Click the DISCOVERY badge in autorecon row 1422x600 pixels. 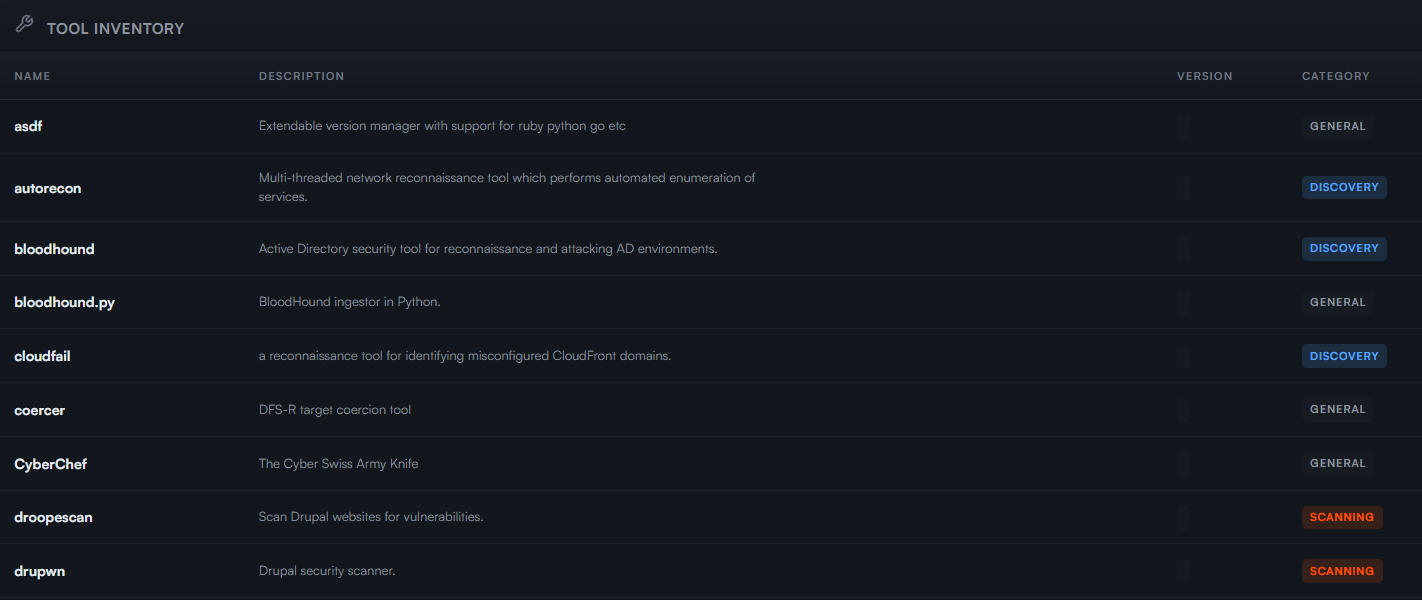[1344, 187]
